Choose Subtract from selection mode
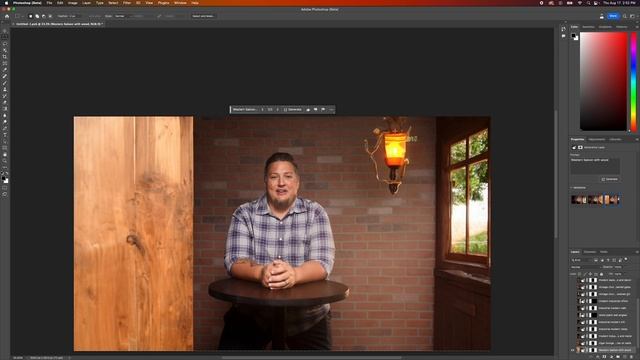Viewport: 640px width, 360px height. pos(43,16)
